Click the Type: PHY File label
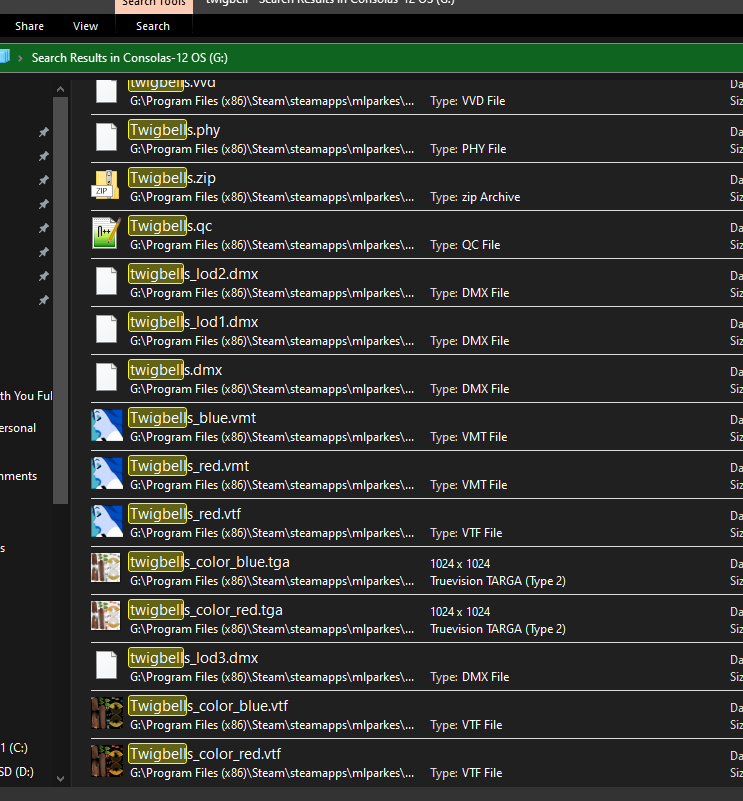The image size is (743, 801). pos(468,149)
